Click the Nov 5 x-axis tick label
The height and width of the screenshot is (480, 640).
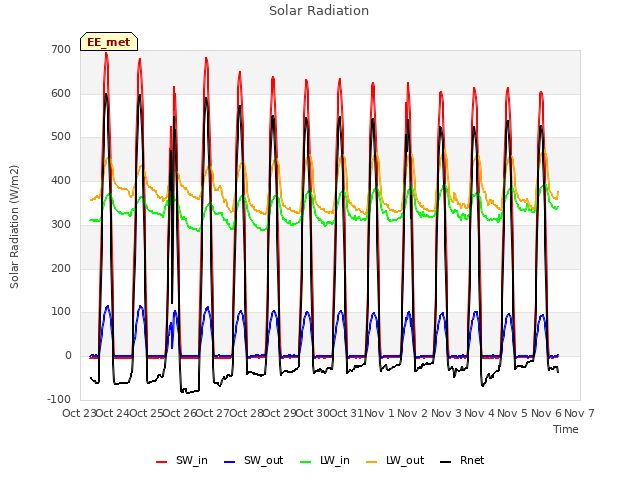tap(513, 413)
